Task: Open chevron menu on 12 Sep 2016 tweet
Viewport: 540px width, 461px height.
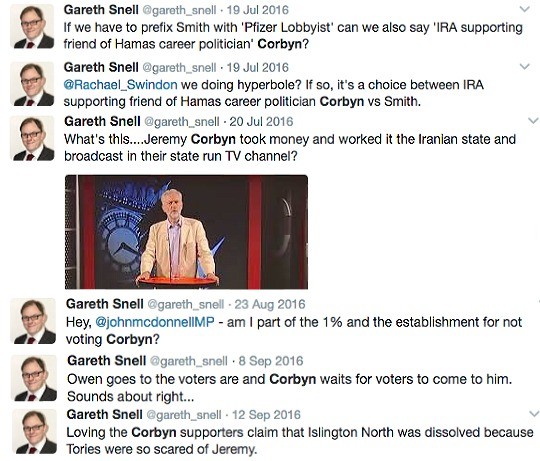Action: click(x=533, y=413)
